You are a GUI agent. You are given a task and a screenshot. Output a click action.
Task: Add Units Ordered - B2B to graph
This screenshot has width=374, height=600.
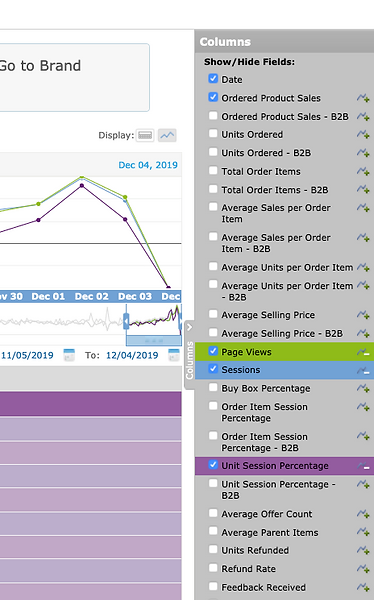pos(363,153)
